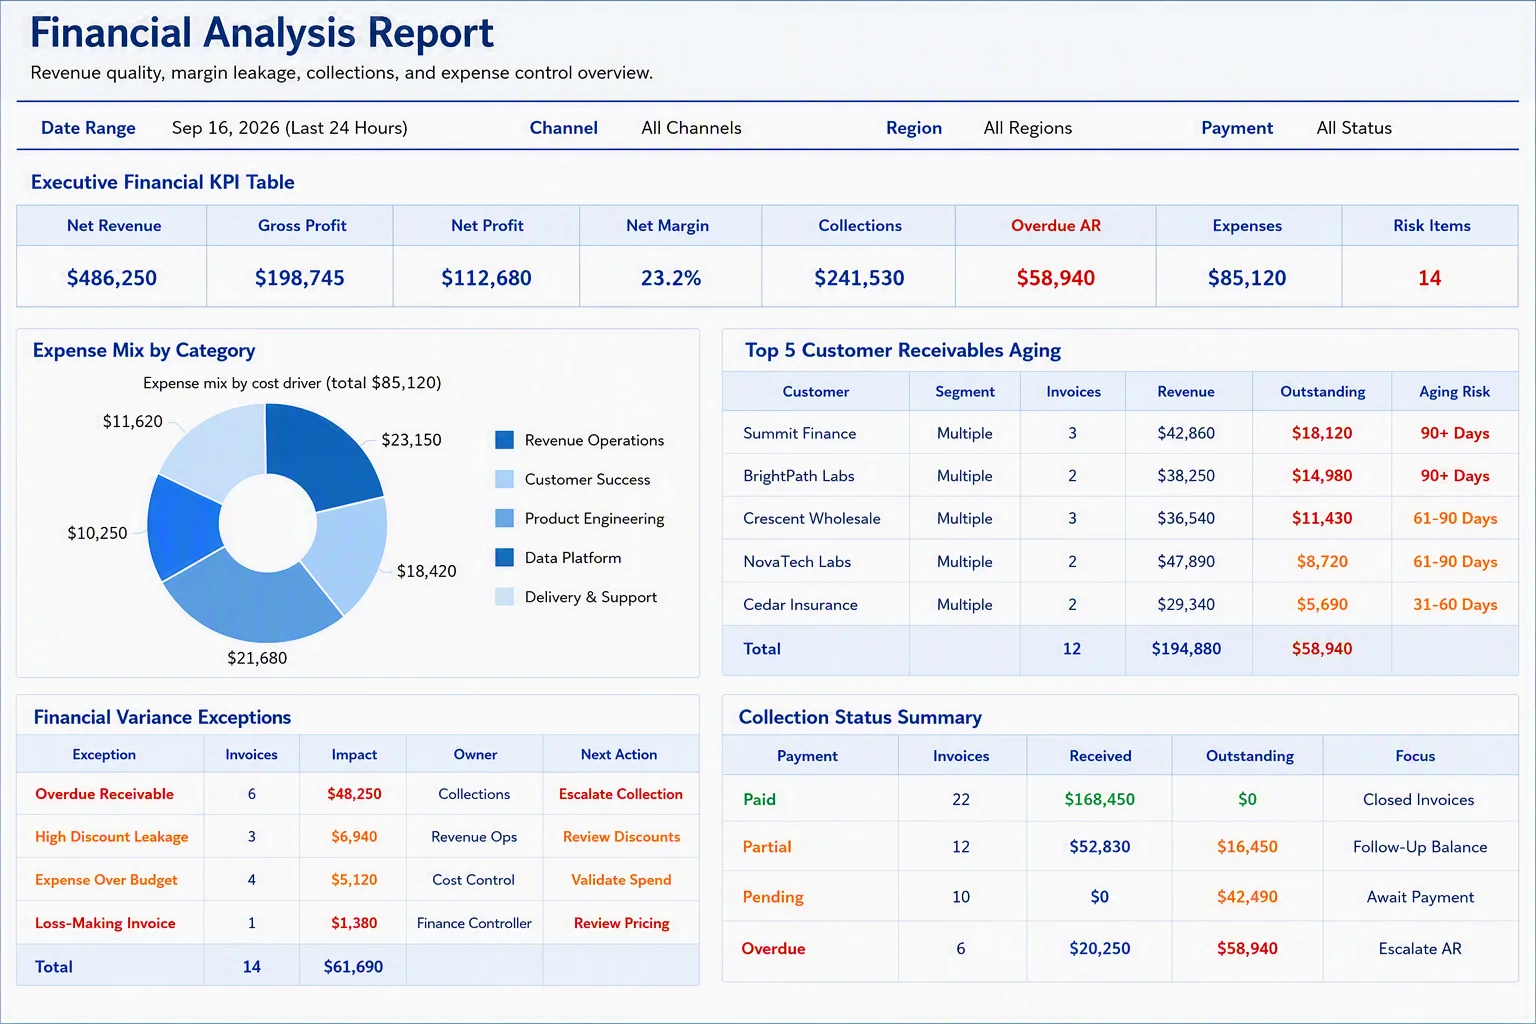The image size is (1536, 1024).
Task: Open the All Status payment filter
Action: coord(1354,128)
